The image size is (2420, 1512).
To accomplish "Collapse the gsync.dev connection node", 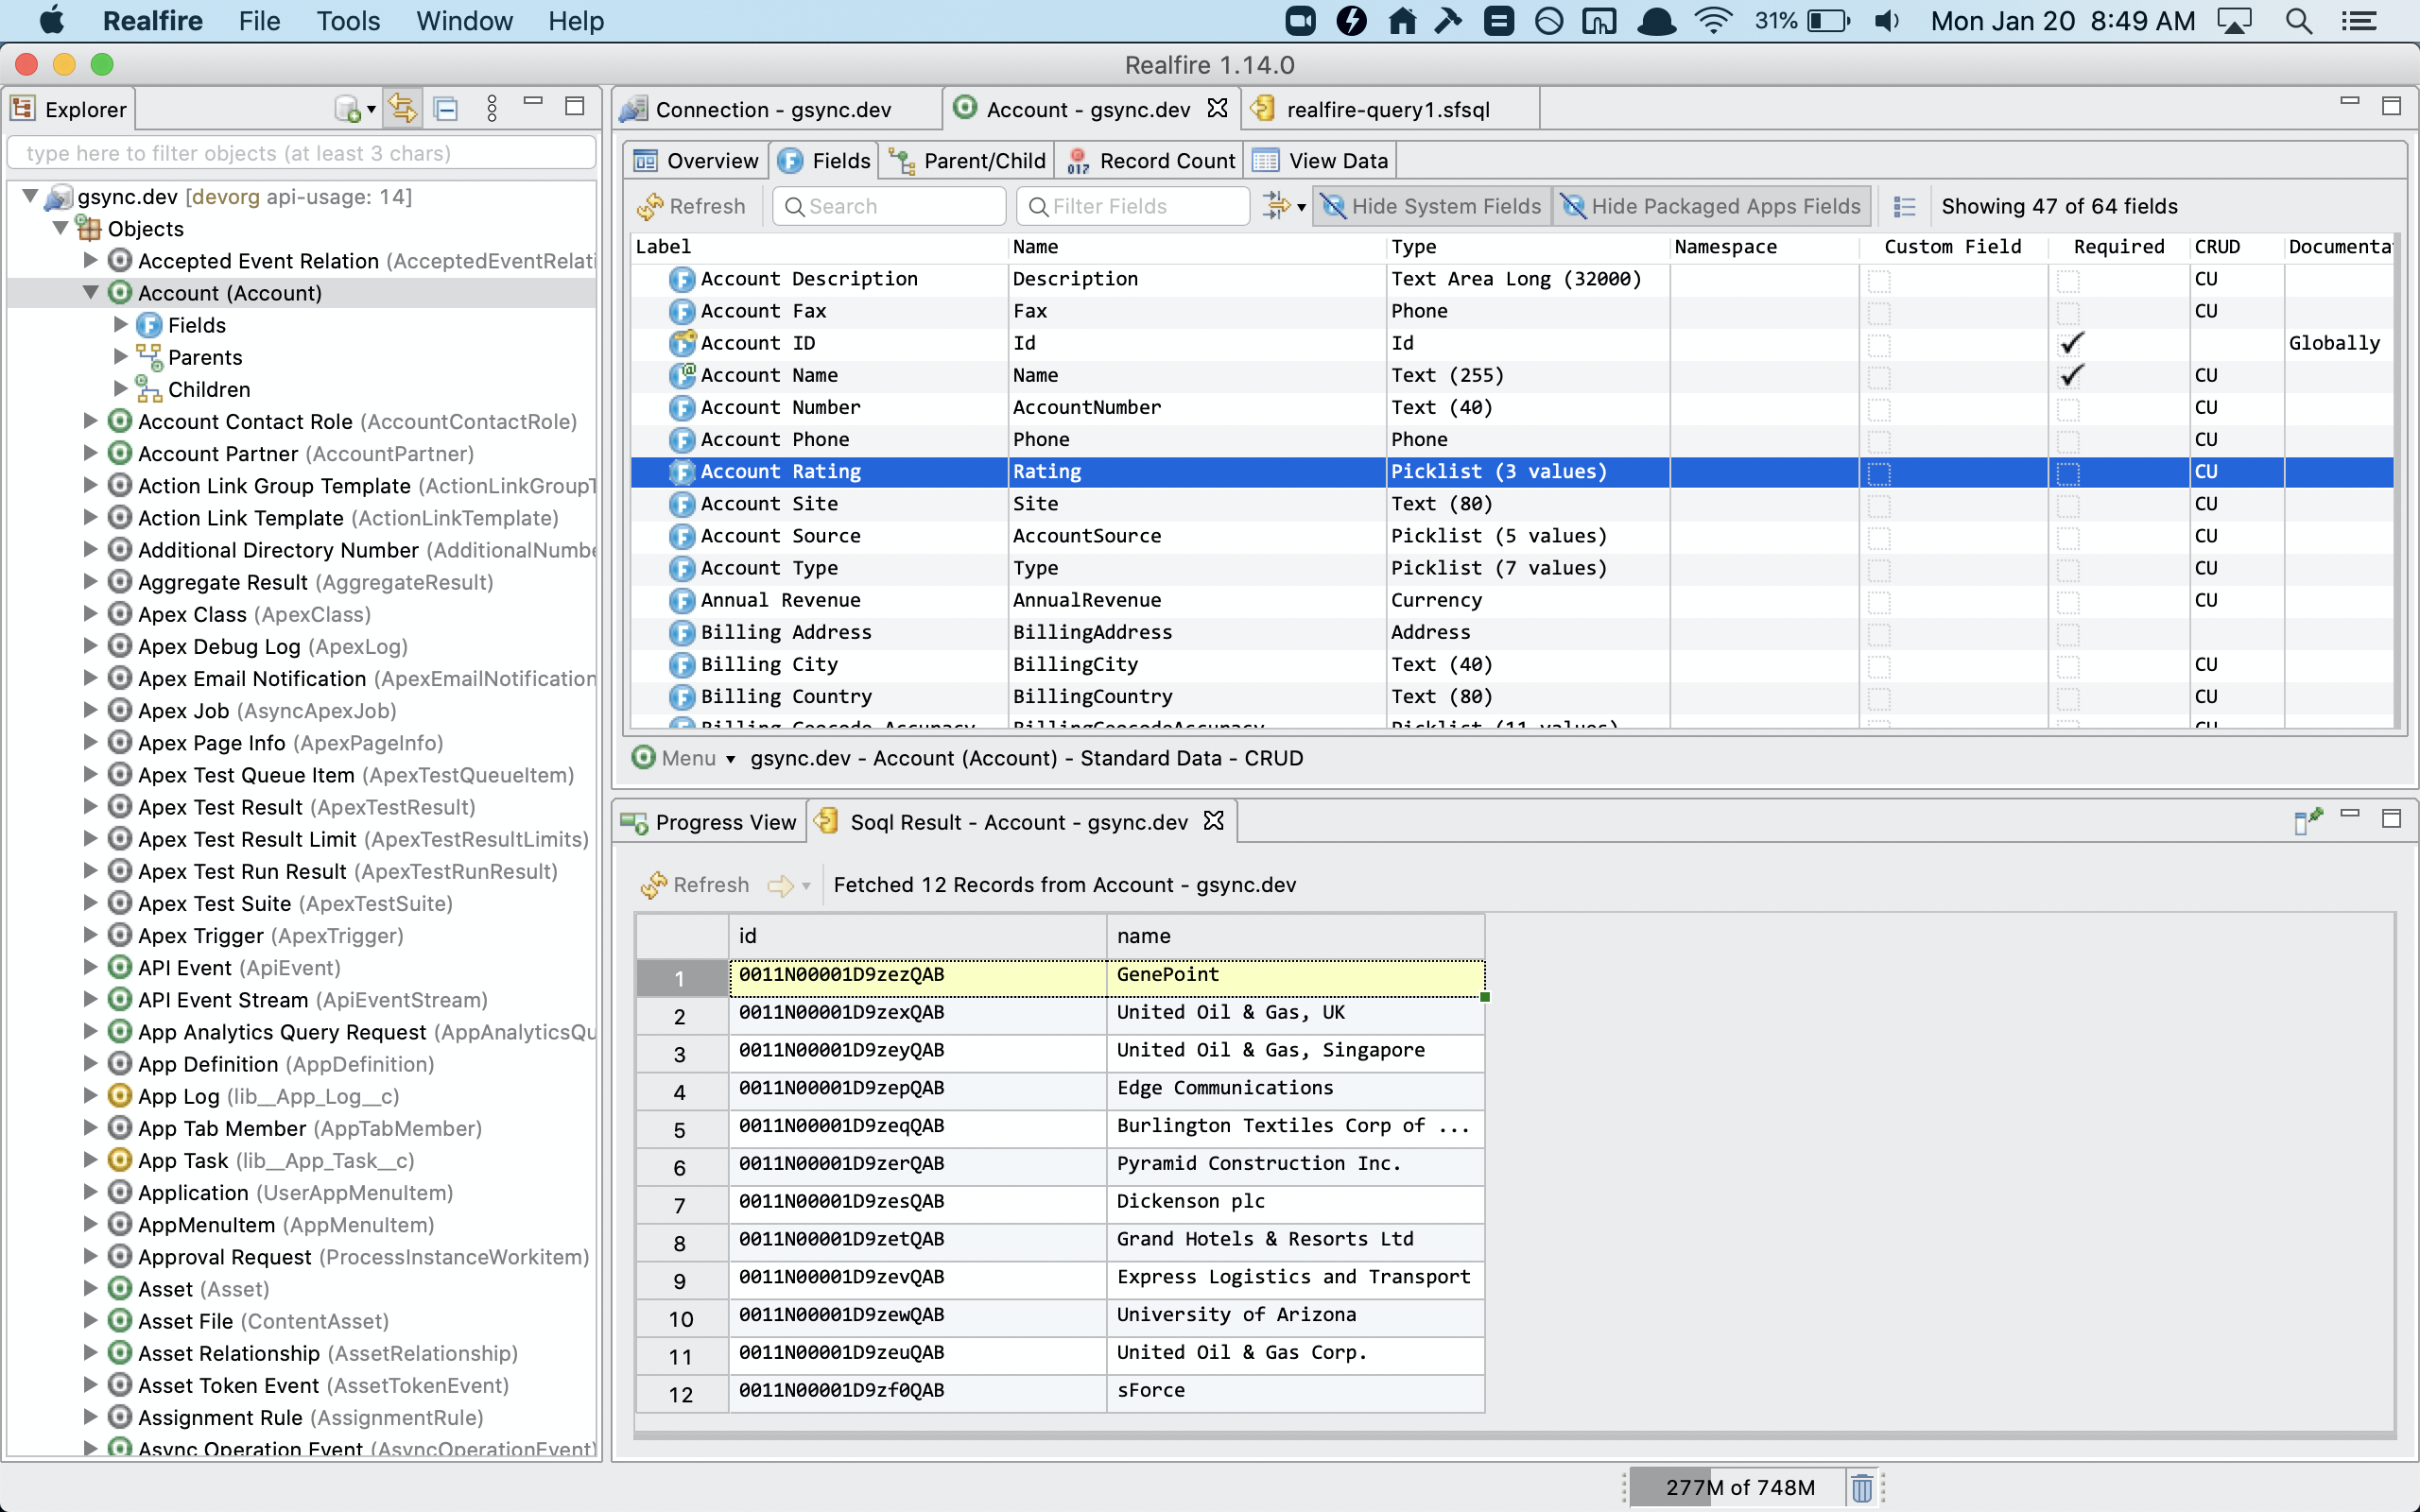I will point(30,196).
